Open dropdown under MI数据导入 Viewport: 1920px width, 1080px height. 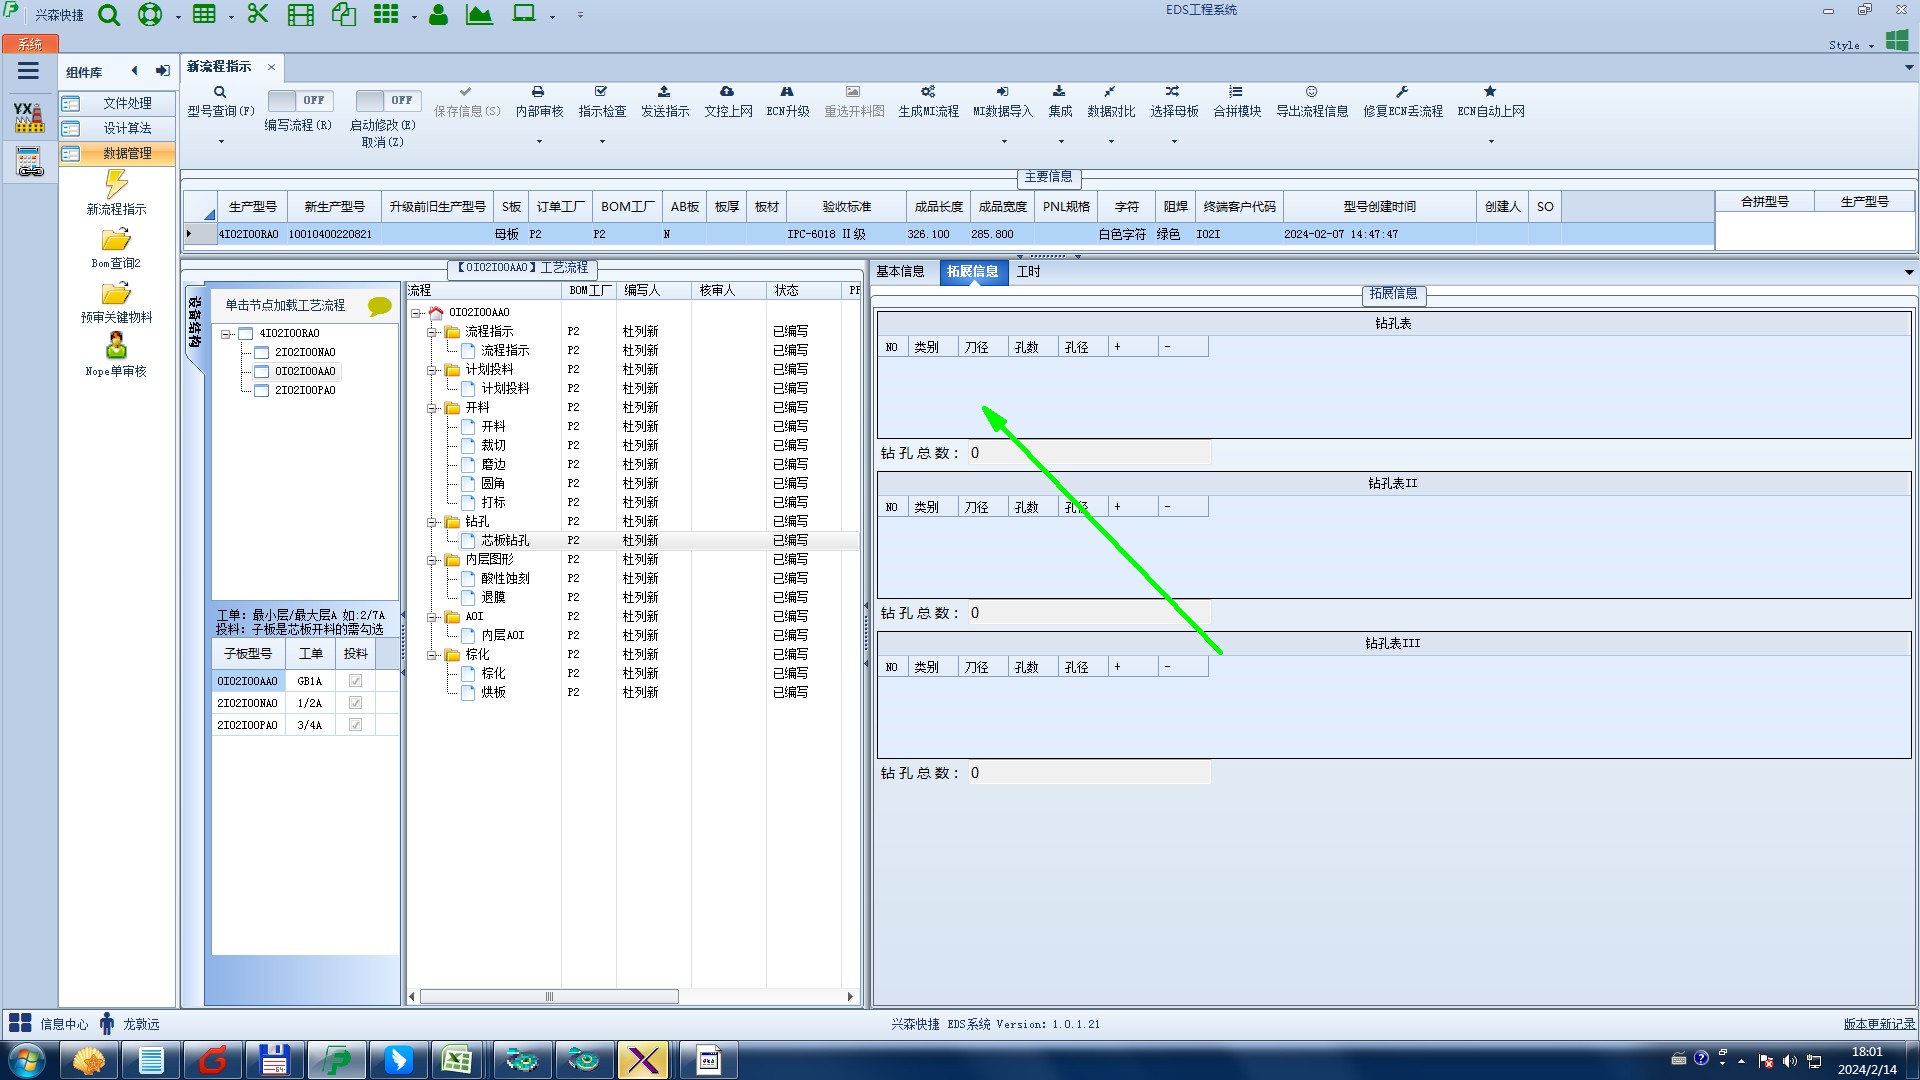(x=1003, y=142)
